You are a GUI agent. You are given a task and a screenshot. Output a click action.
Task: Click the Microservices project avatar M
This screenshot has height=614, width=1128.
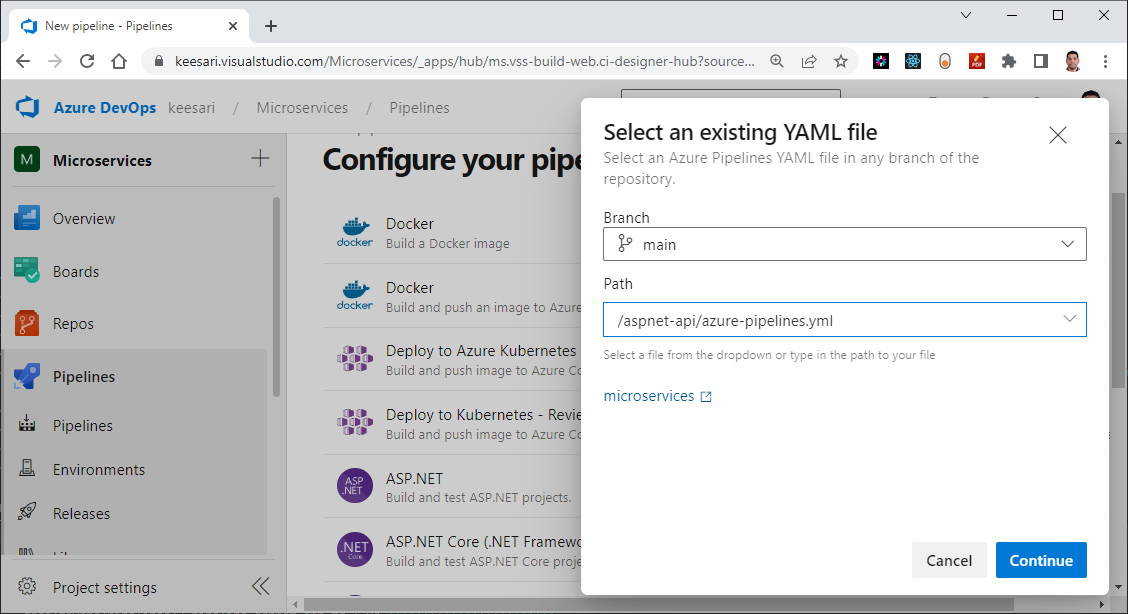click(27, 160)
